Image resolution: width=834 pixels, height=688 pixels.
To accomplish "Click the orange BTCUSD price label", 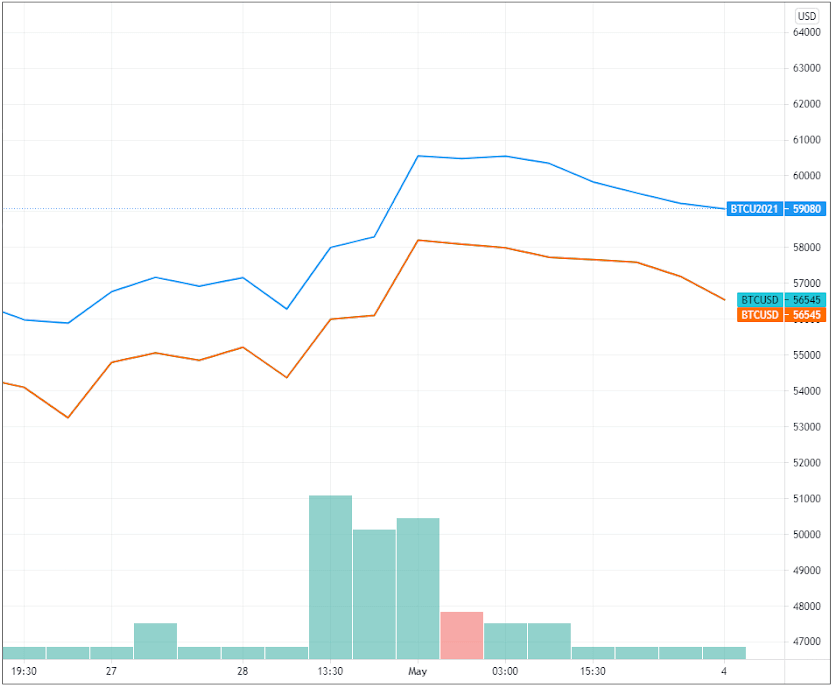I will 760,315.
